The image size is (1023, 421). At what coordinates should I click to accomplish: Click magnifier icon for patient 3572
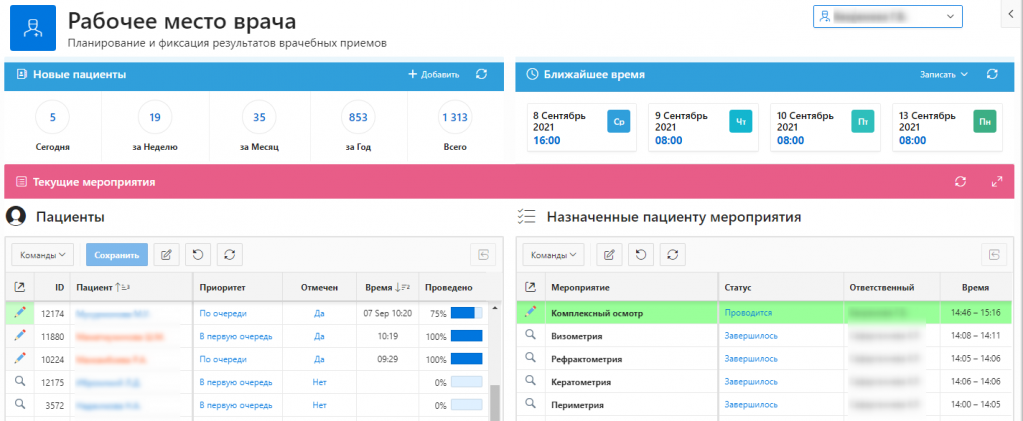coord(20,404)
